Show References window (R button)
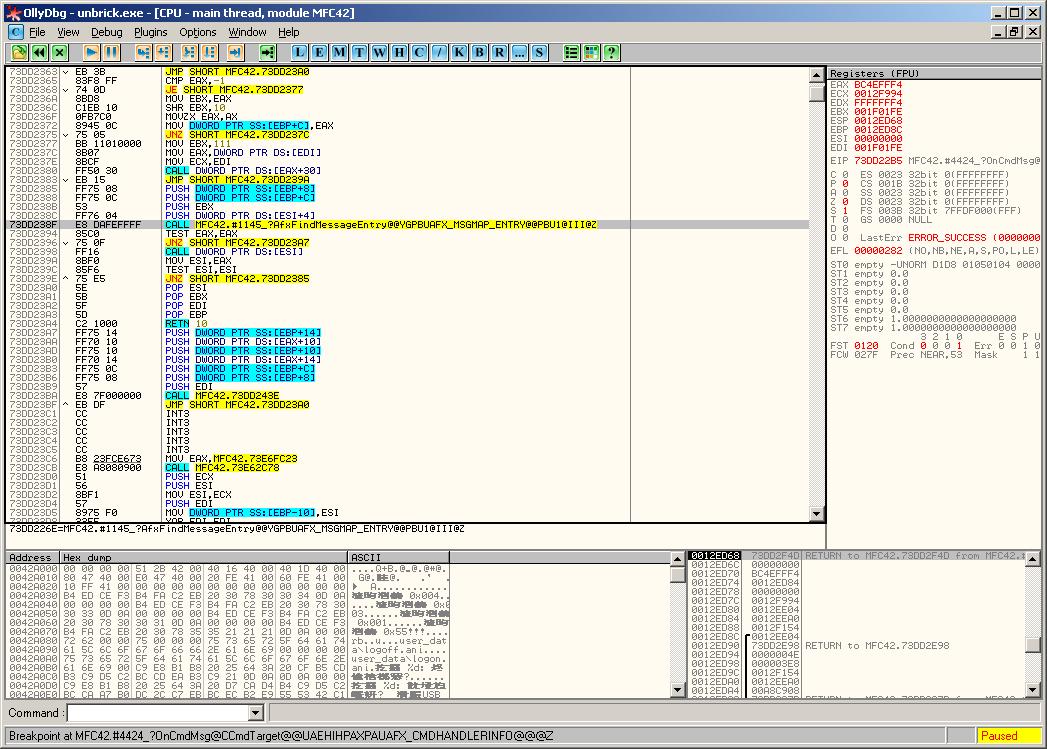Viewport: 1047px width, 749px height. (x=499, y=52)
